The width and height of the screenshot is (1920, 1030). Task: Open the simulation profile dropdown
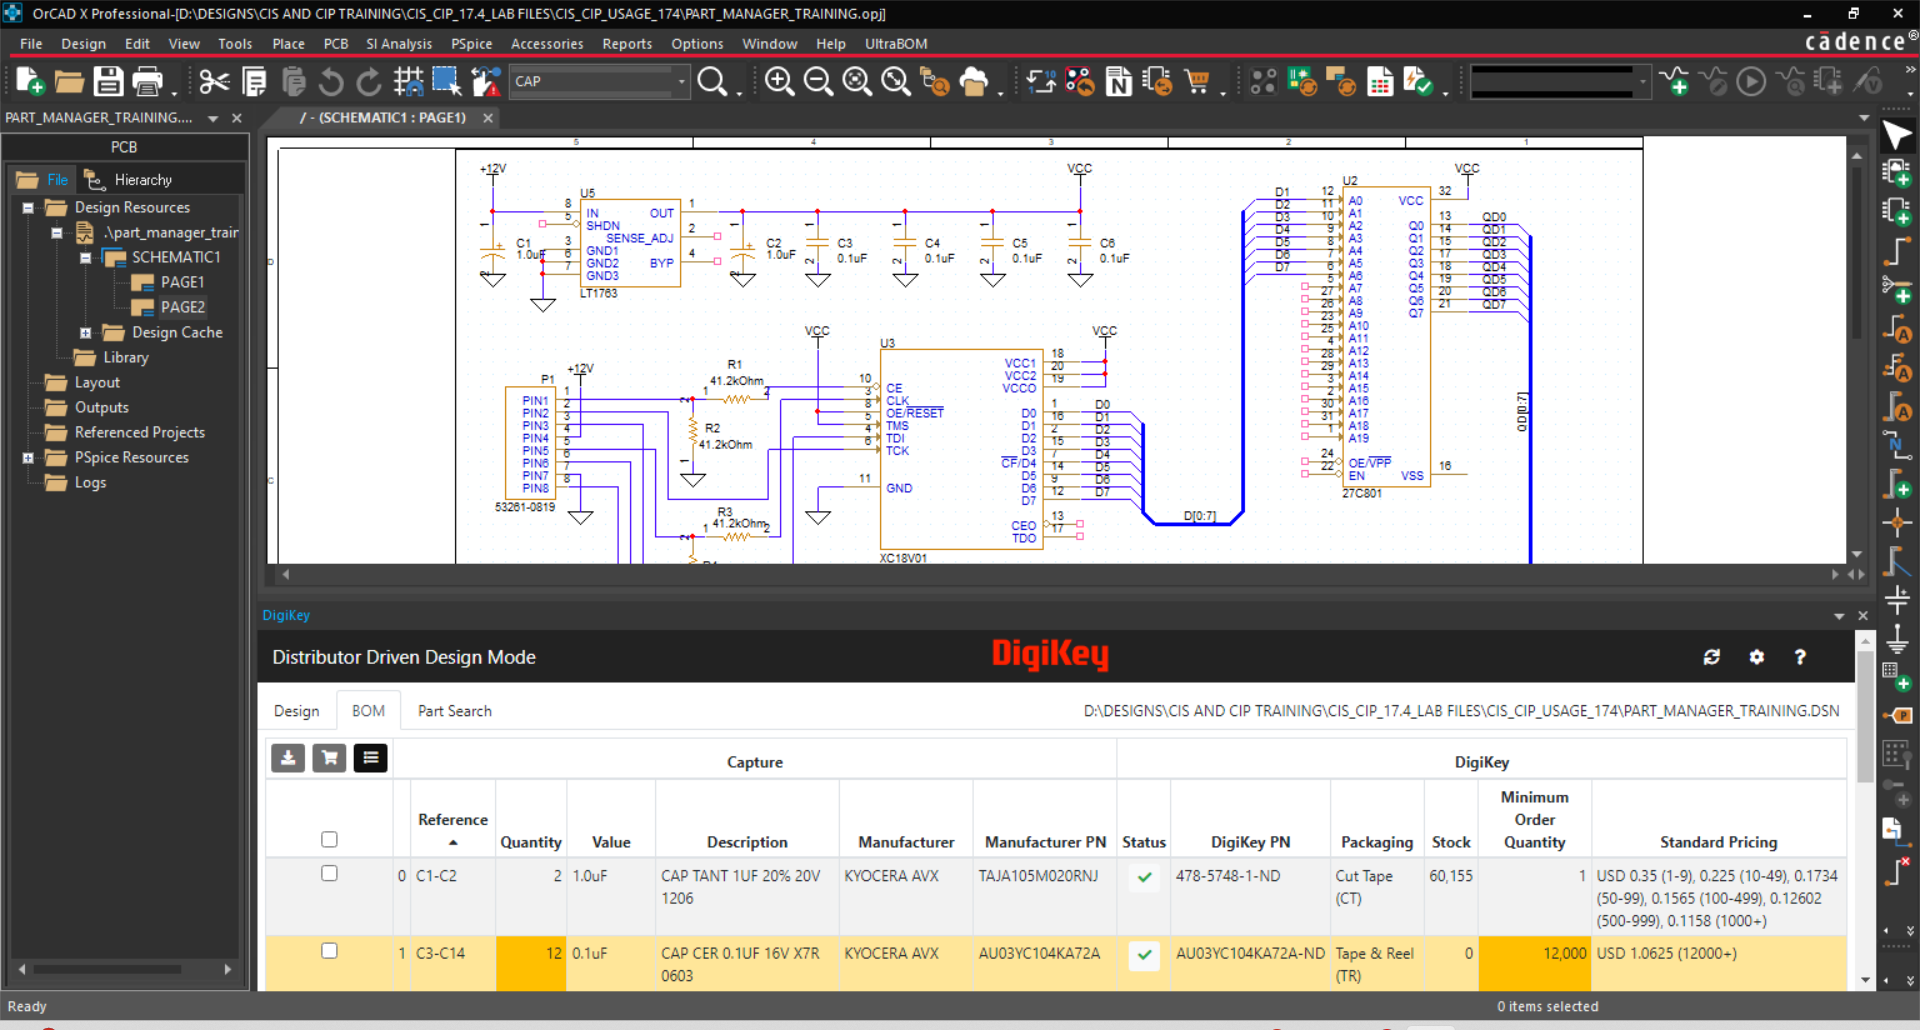[1641, 81]
